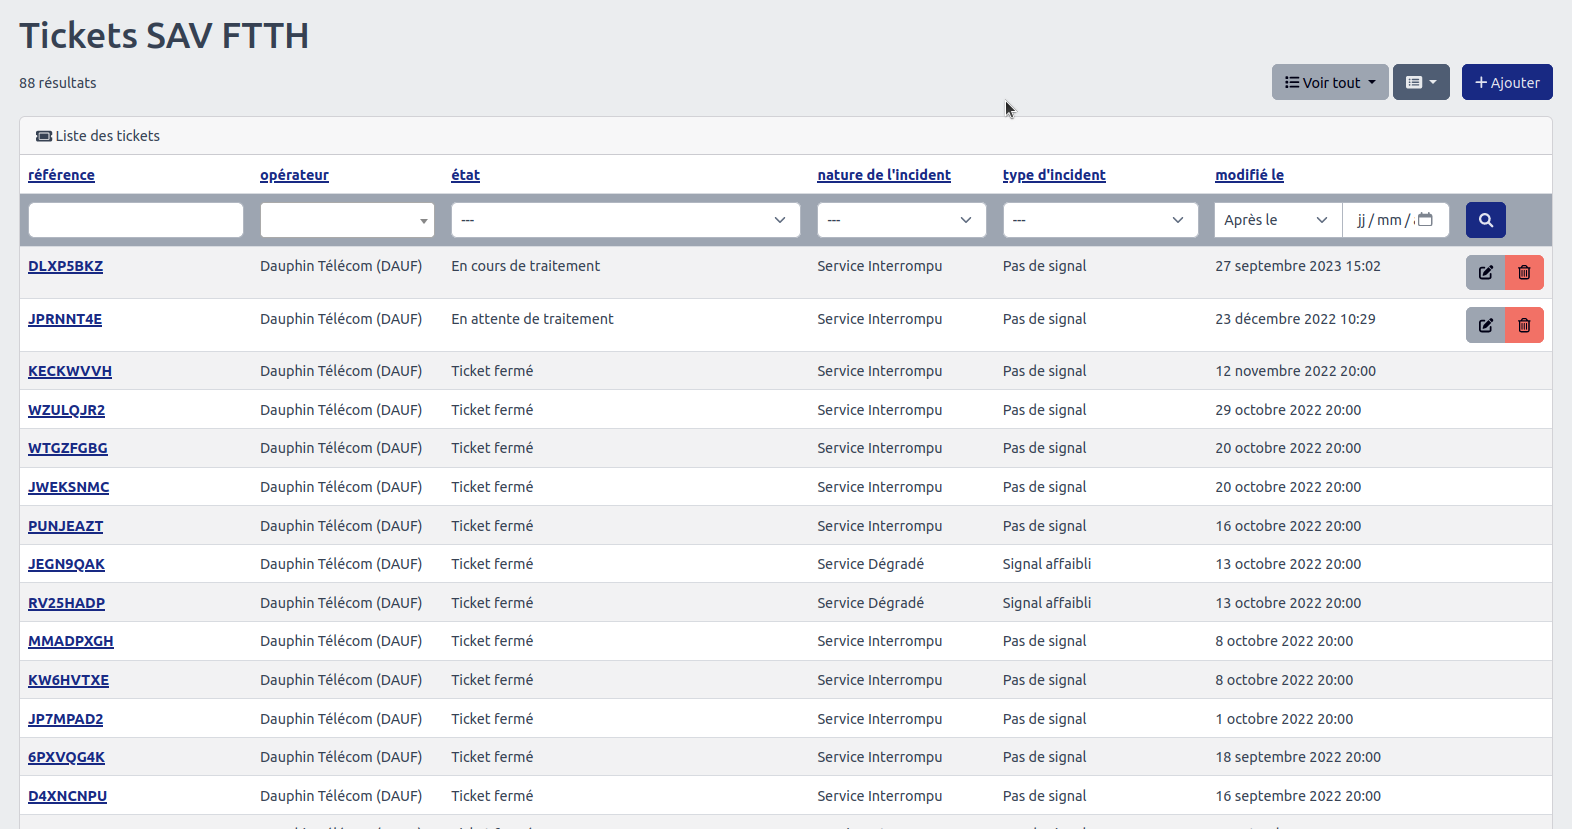This screenshot has height=829, width=1572.
Task: Click the Ajouter button to add ticket
Action: point(1506,82)
